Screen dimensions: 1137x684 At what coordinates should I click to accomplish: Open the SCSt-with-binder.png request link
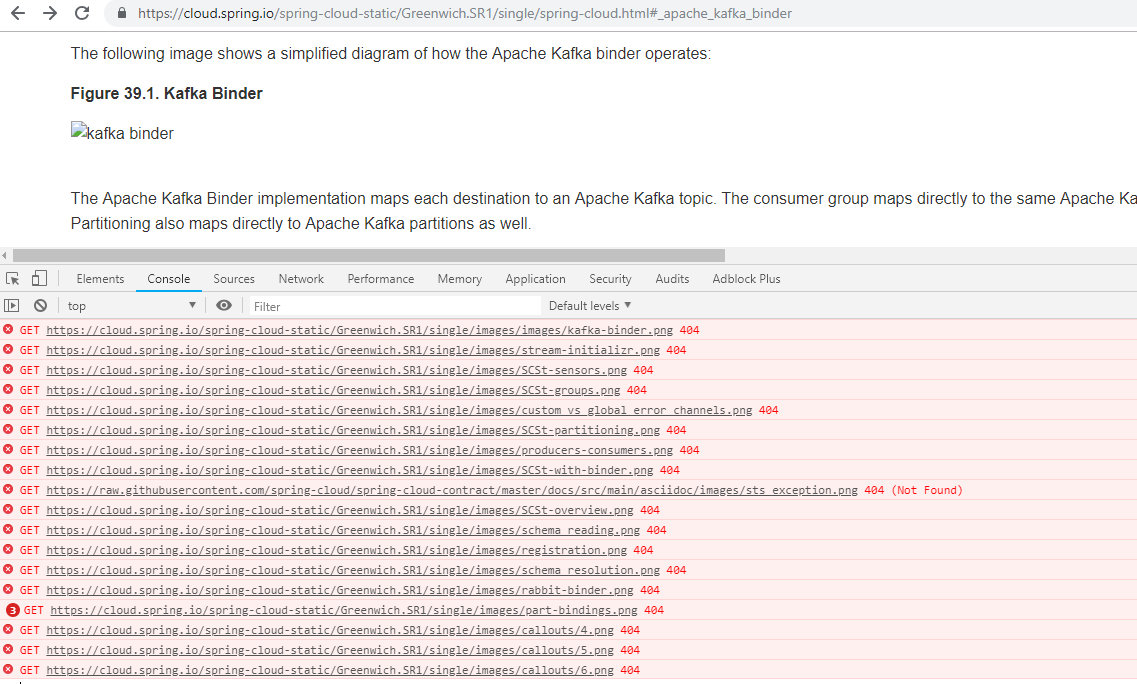tap(350, 470)
